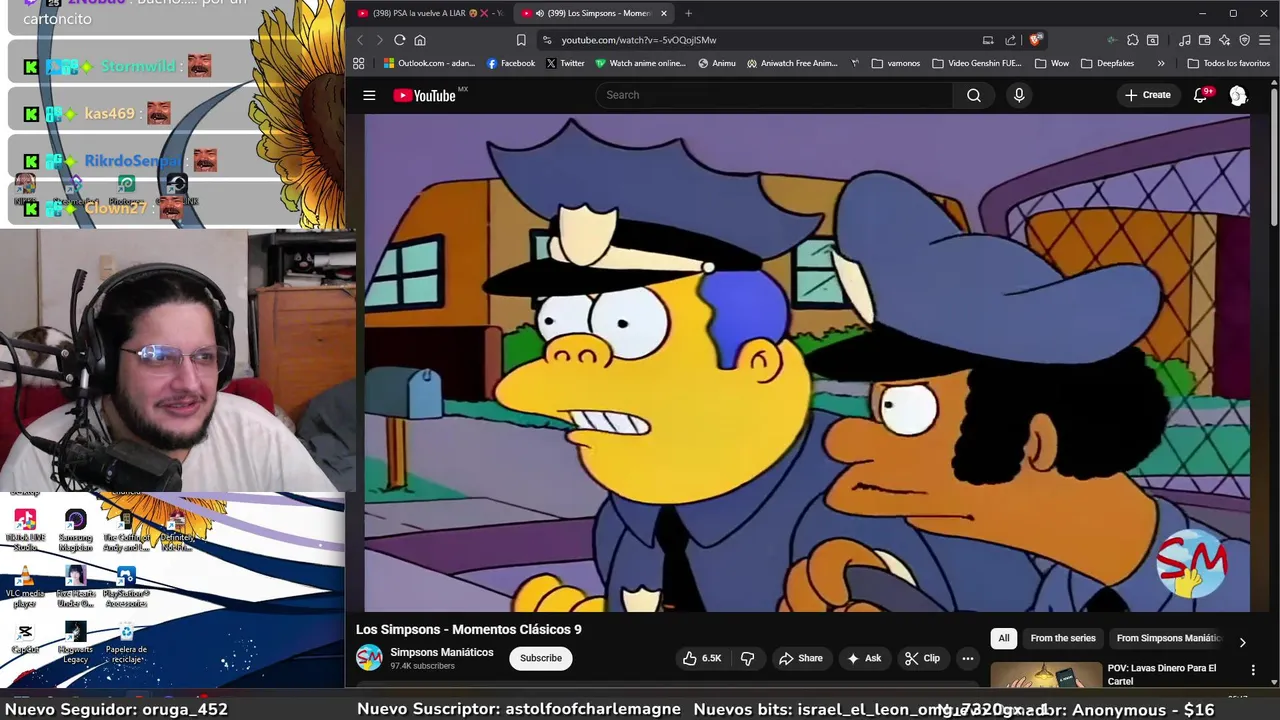Open PlayStation Accessories desktop shortcut
This screenshot has height=720, width=1280.
pyautogui.click(x=126, y=586)
